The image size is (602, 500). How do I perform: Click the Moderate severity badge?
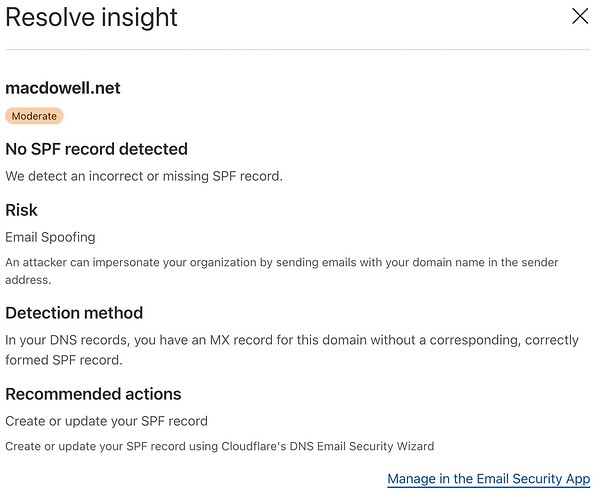click(x=34, y=116)
